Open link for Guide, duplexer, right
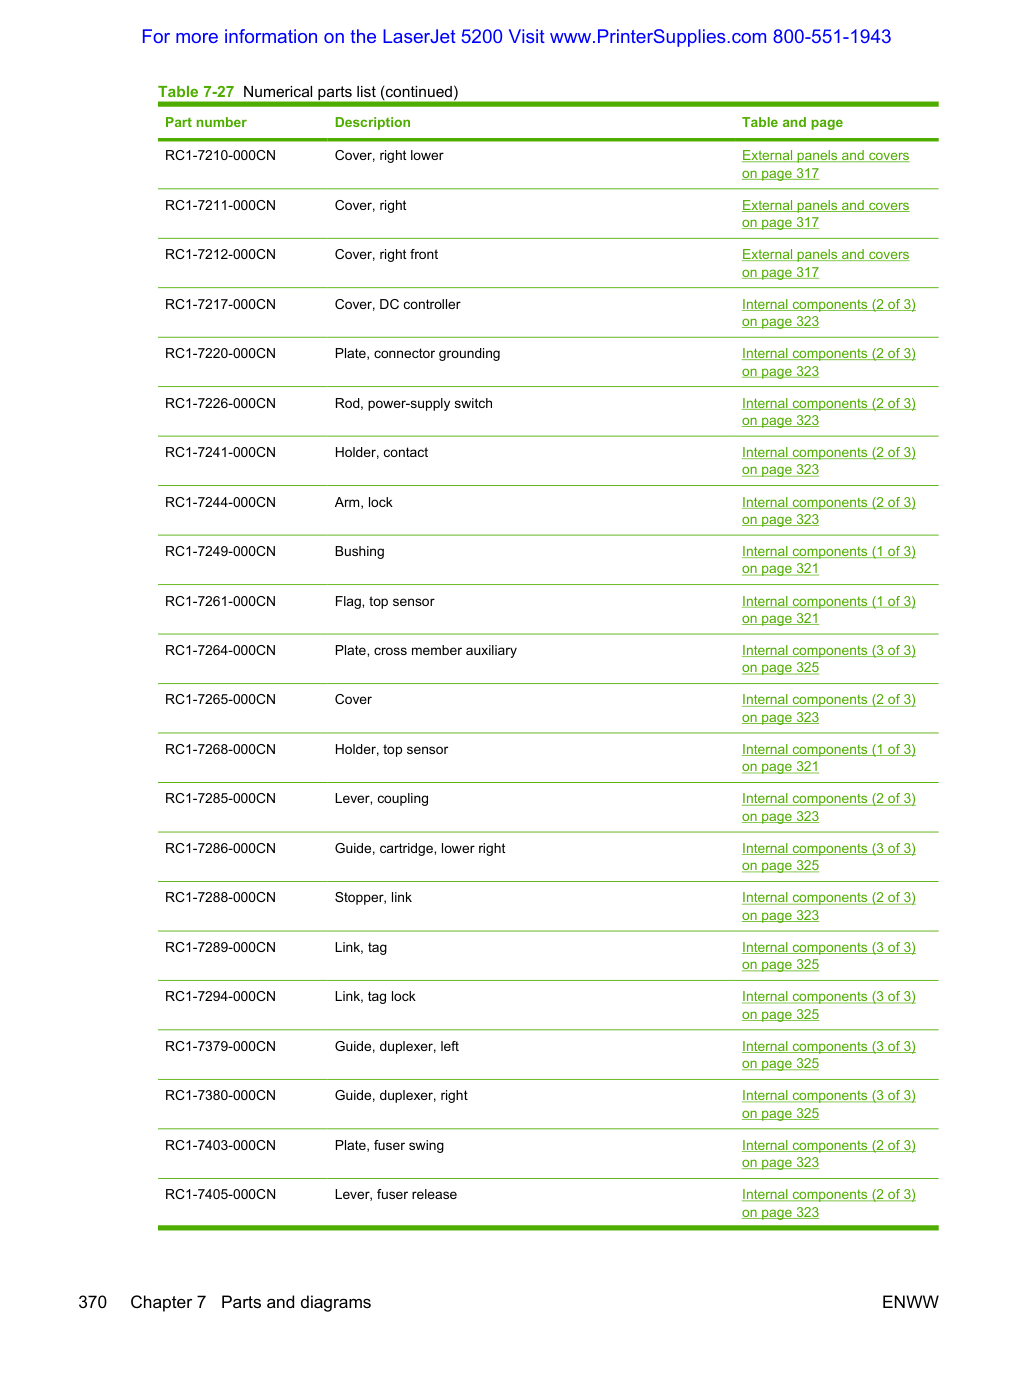 (828, 1104)
